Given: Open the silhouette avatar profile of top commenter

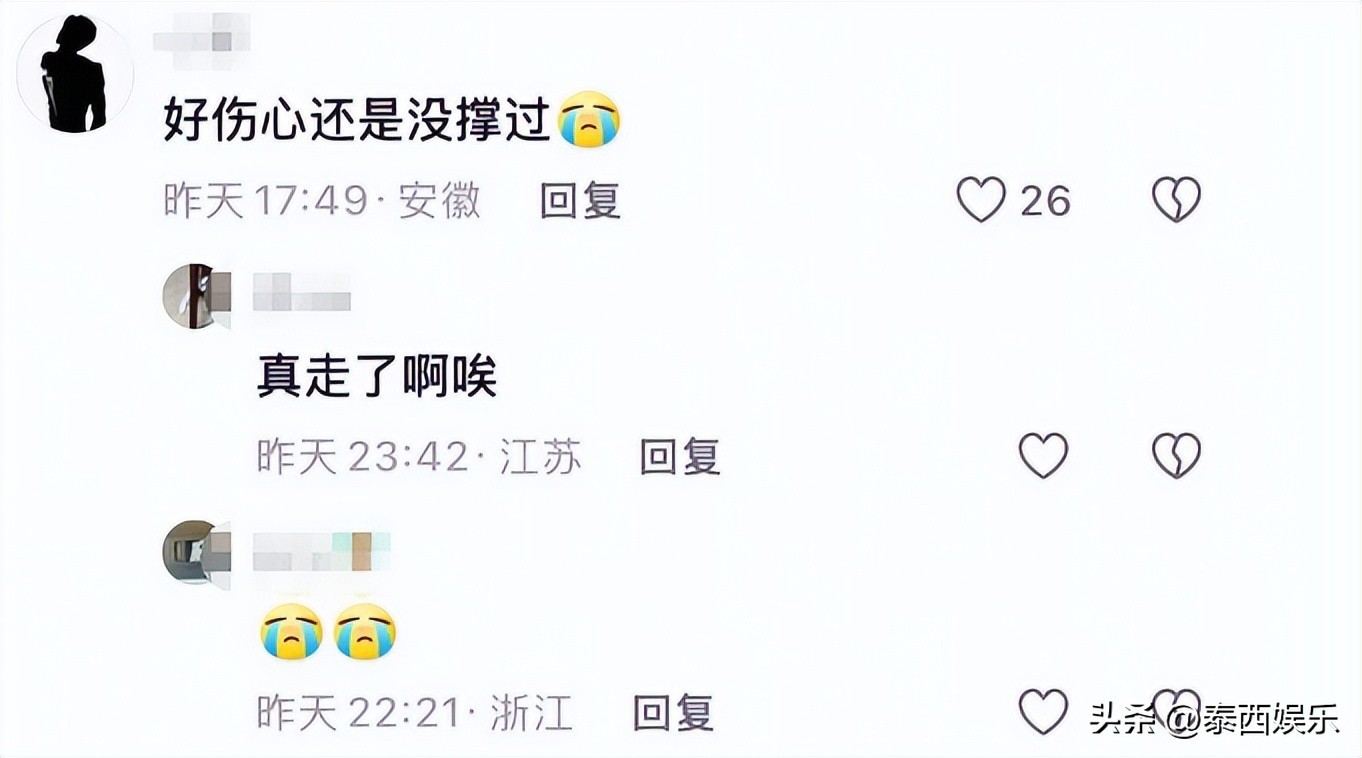Looking at the screenshot, I should tap(75, 73).
